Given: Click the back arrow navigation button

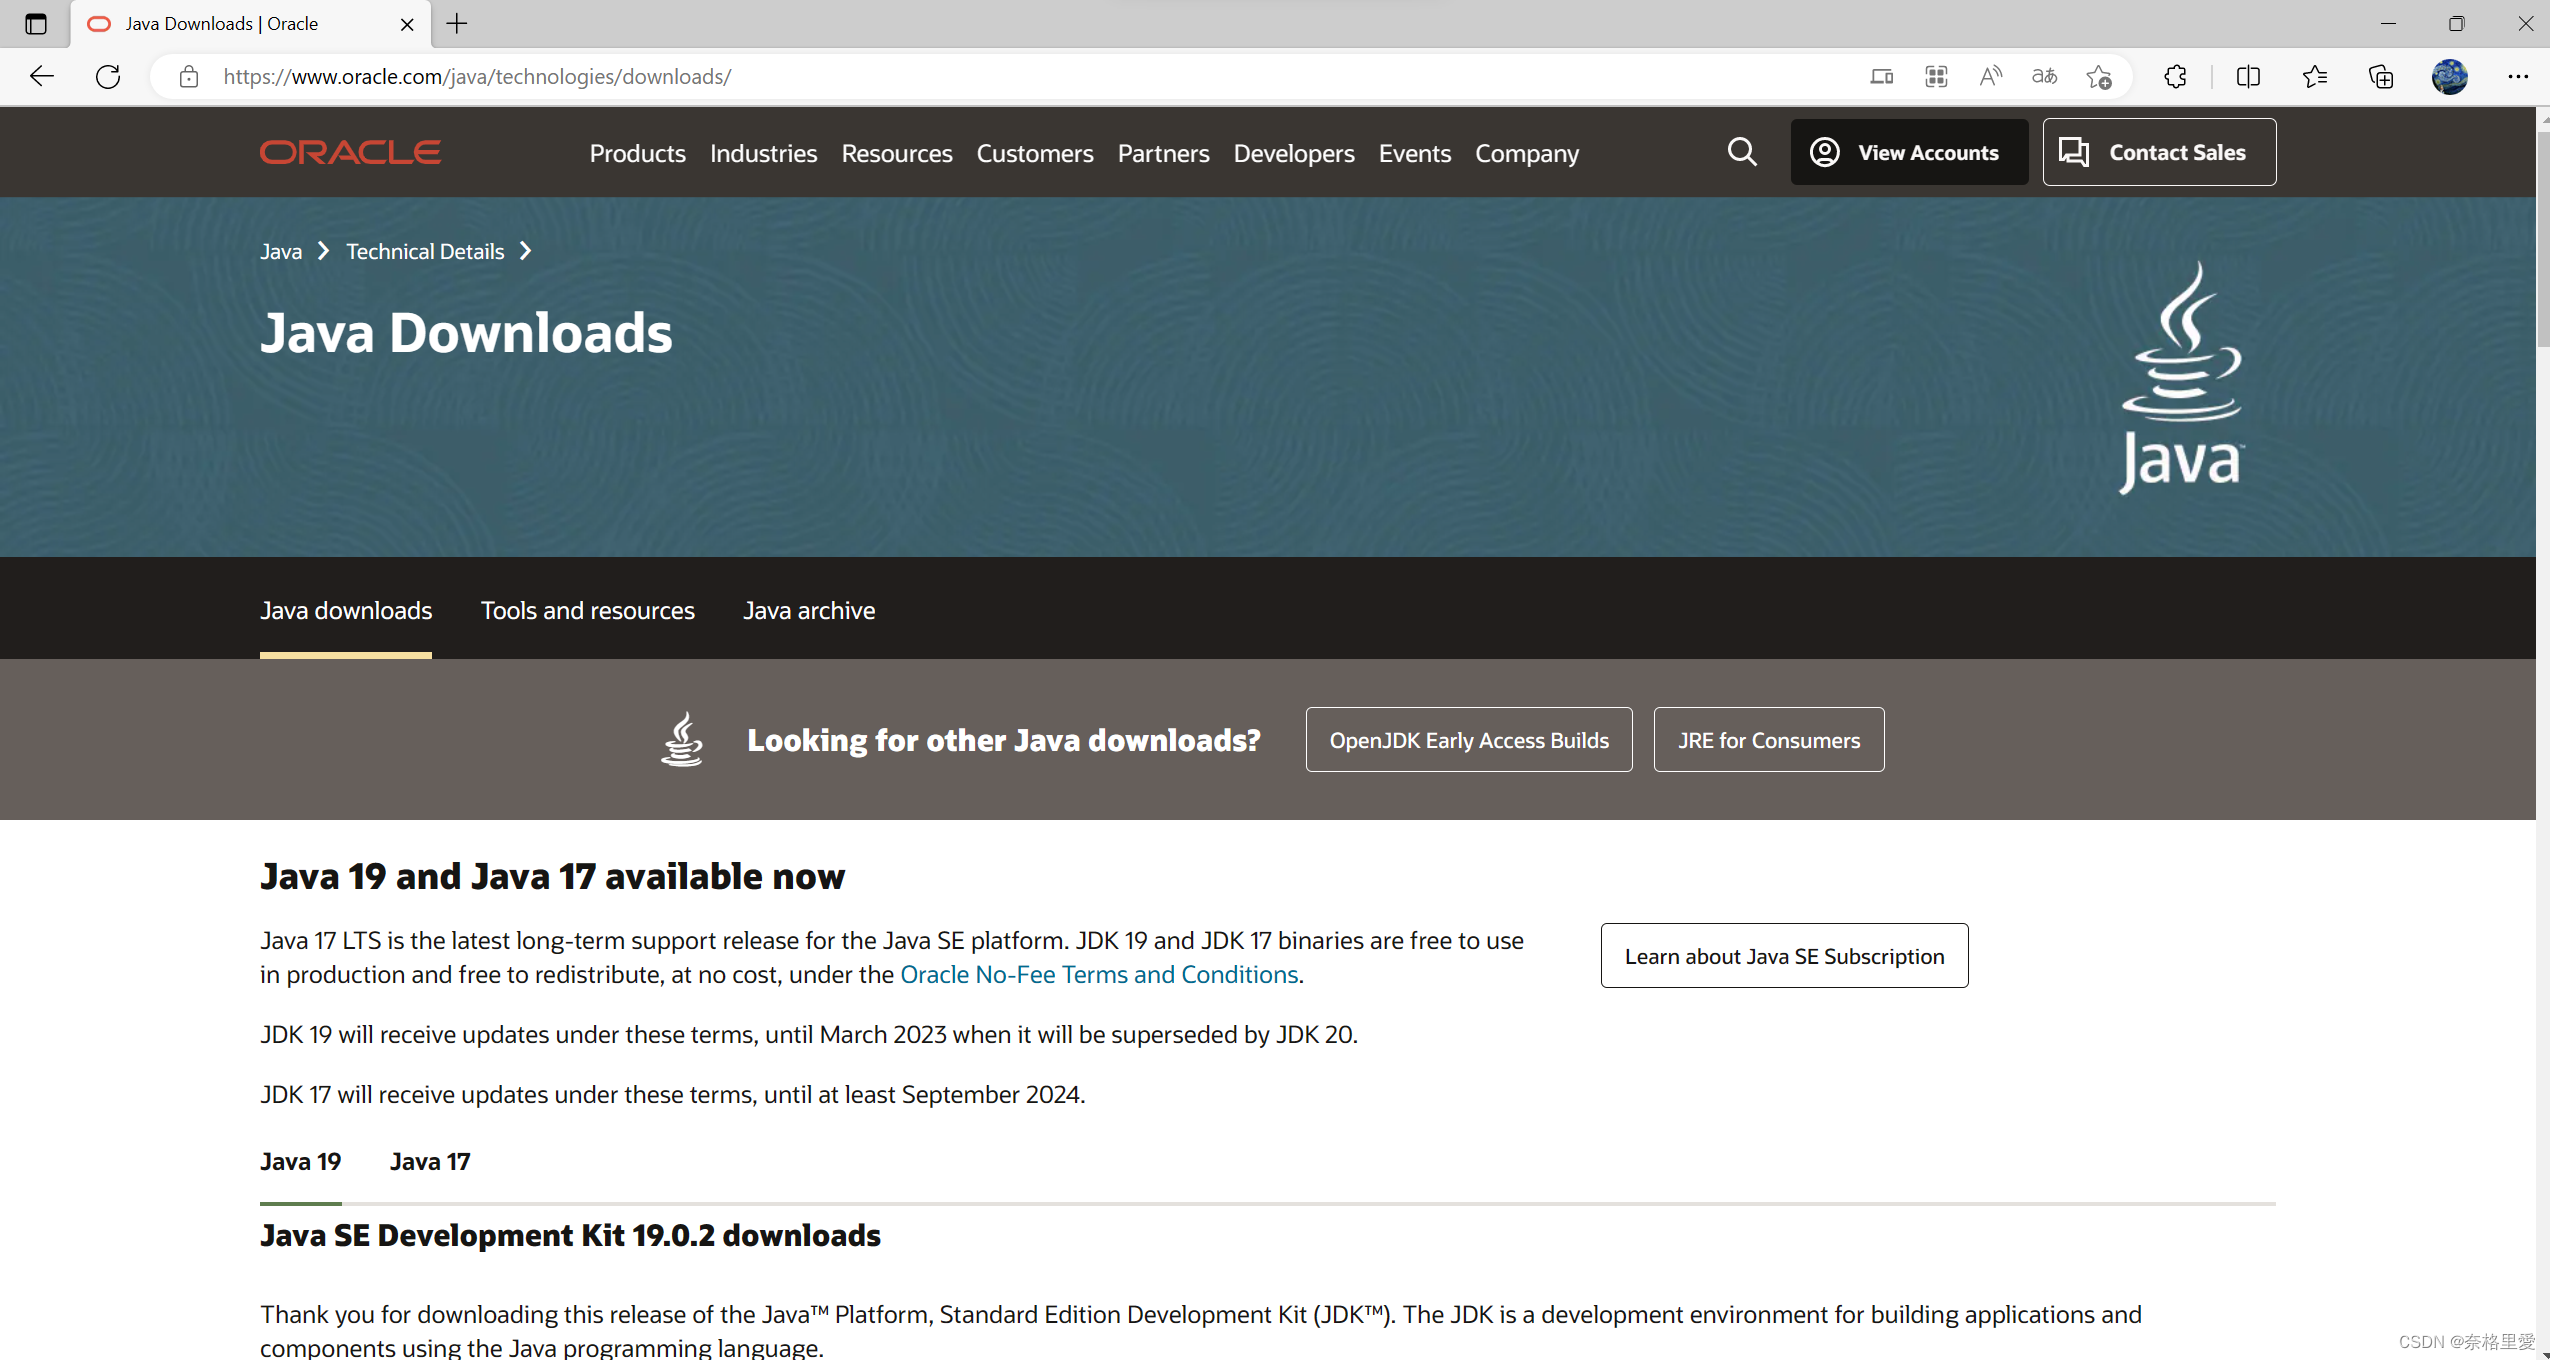Looking at the screenshot, I should [x=42, y=77].
